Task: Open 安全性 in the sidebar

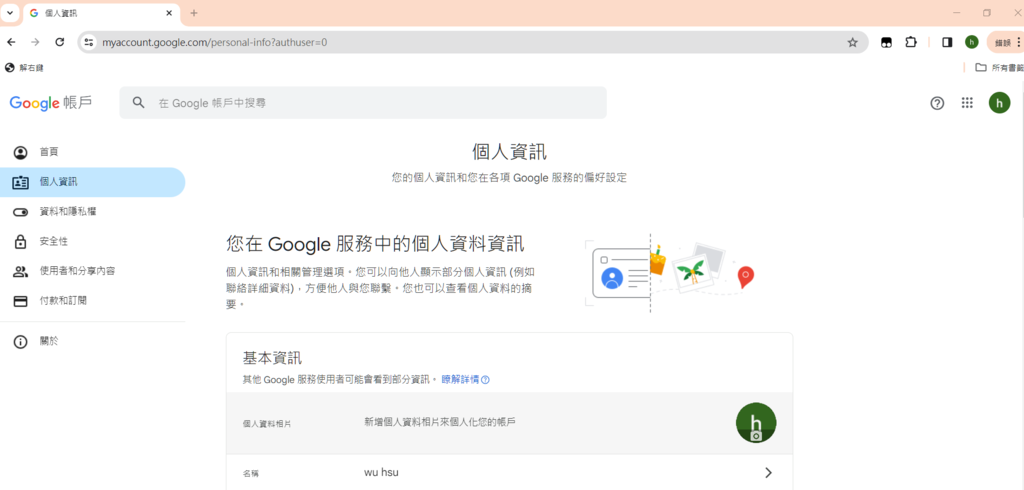Action: point(93,242)
